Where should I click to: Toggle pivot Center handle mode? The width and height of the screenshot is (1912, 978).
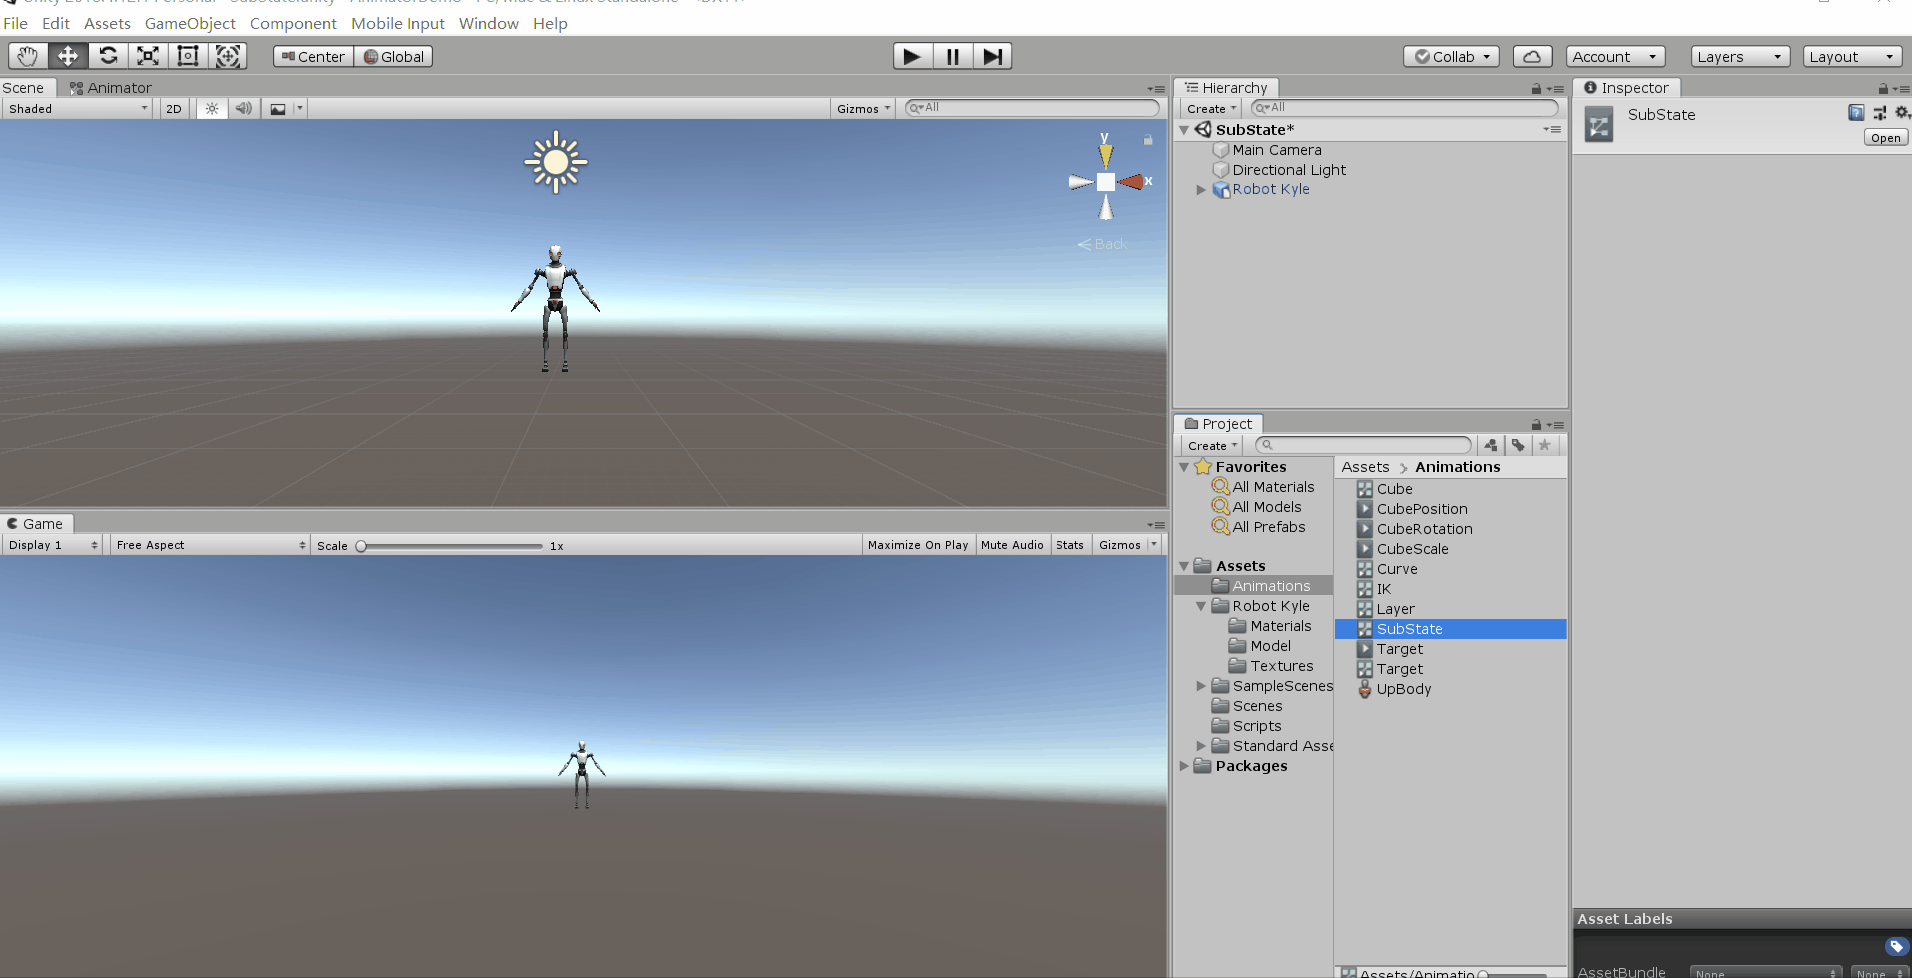coord(313,57)
